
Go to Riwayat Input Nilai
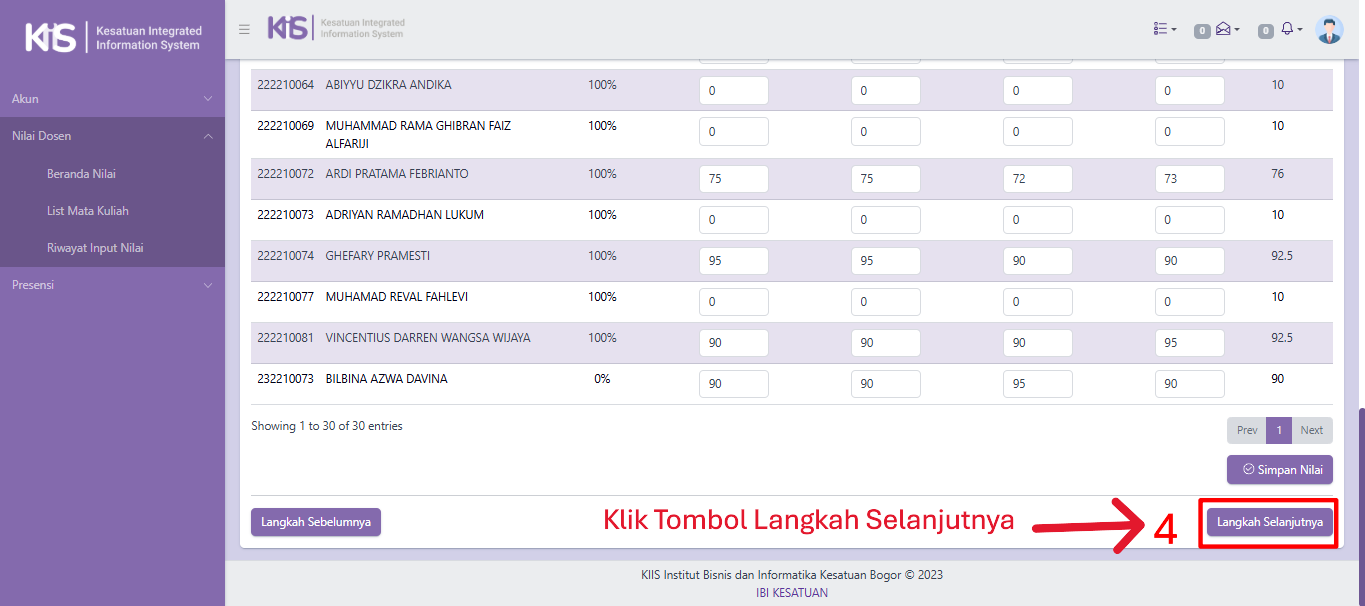(x=95, y=248)
